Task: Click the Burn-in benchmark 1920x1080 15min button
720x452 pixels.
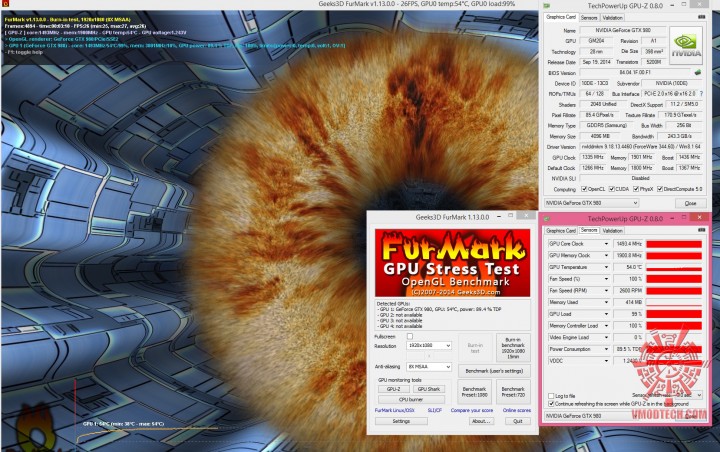Action: tap(513, 348)
